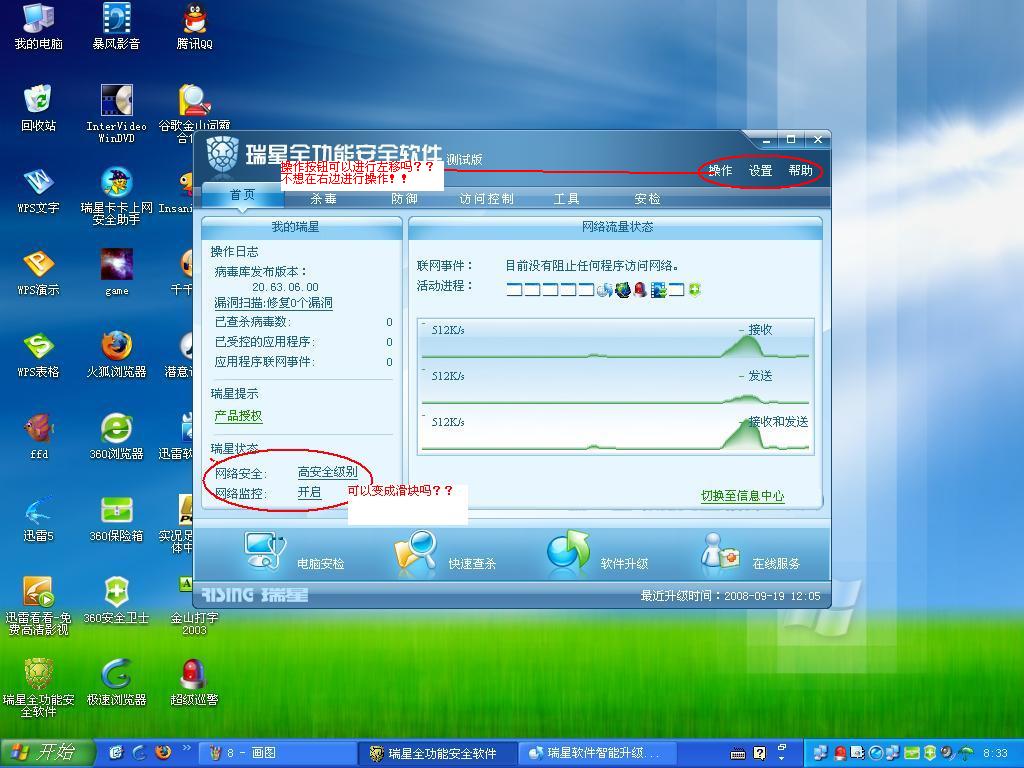This screenshot has height=768, width=1024.
Task: Open WPS表格 desktop icon
Action: [38, 355]
